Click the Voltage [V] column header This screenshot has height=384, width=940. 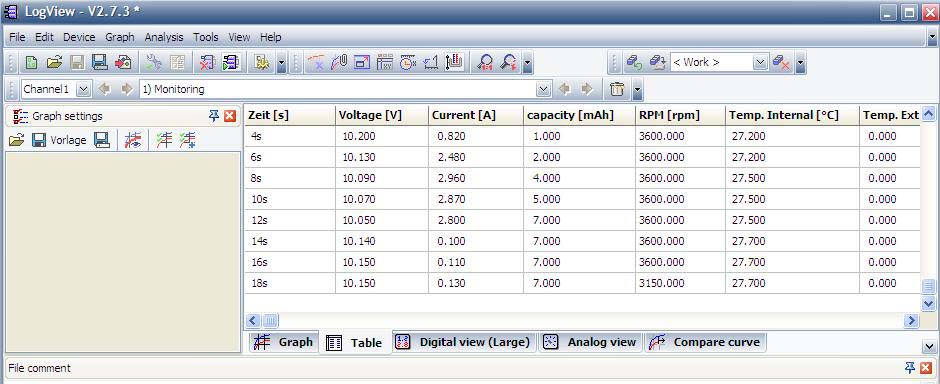[x=381, y=115]
